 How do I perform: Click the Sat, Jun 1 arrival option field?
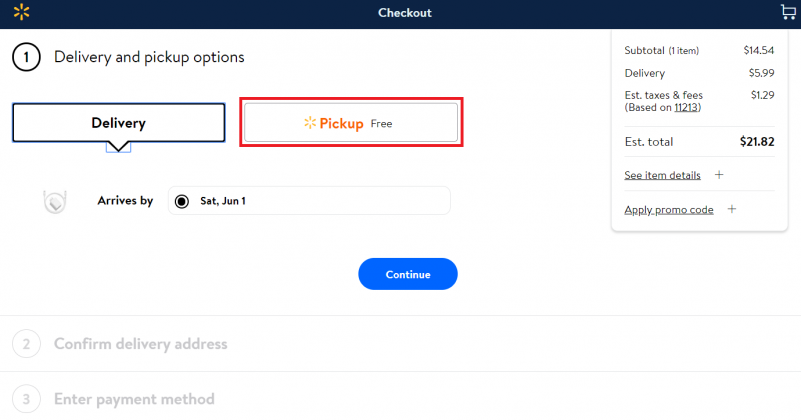[x=309, y=201]
